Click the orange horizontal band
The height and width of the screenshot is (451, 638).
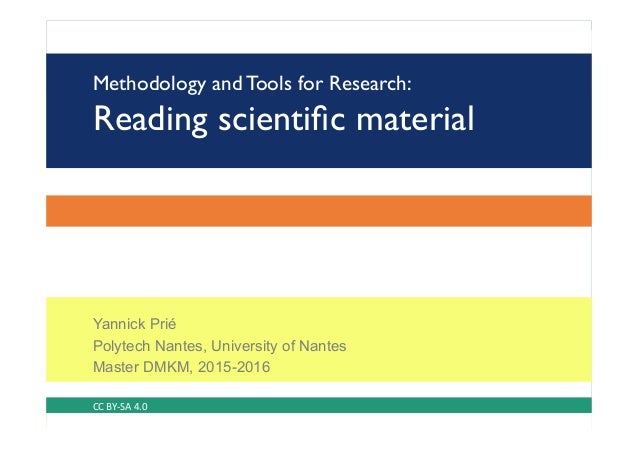[319, 210]
